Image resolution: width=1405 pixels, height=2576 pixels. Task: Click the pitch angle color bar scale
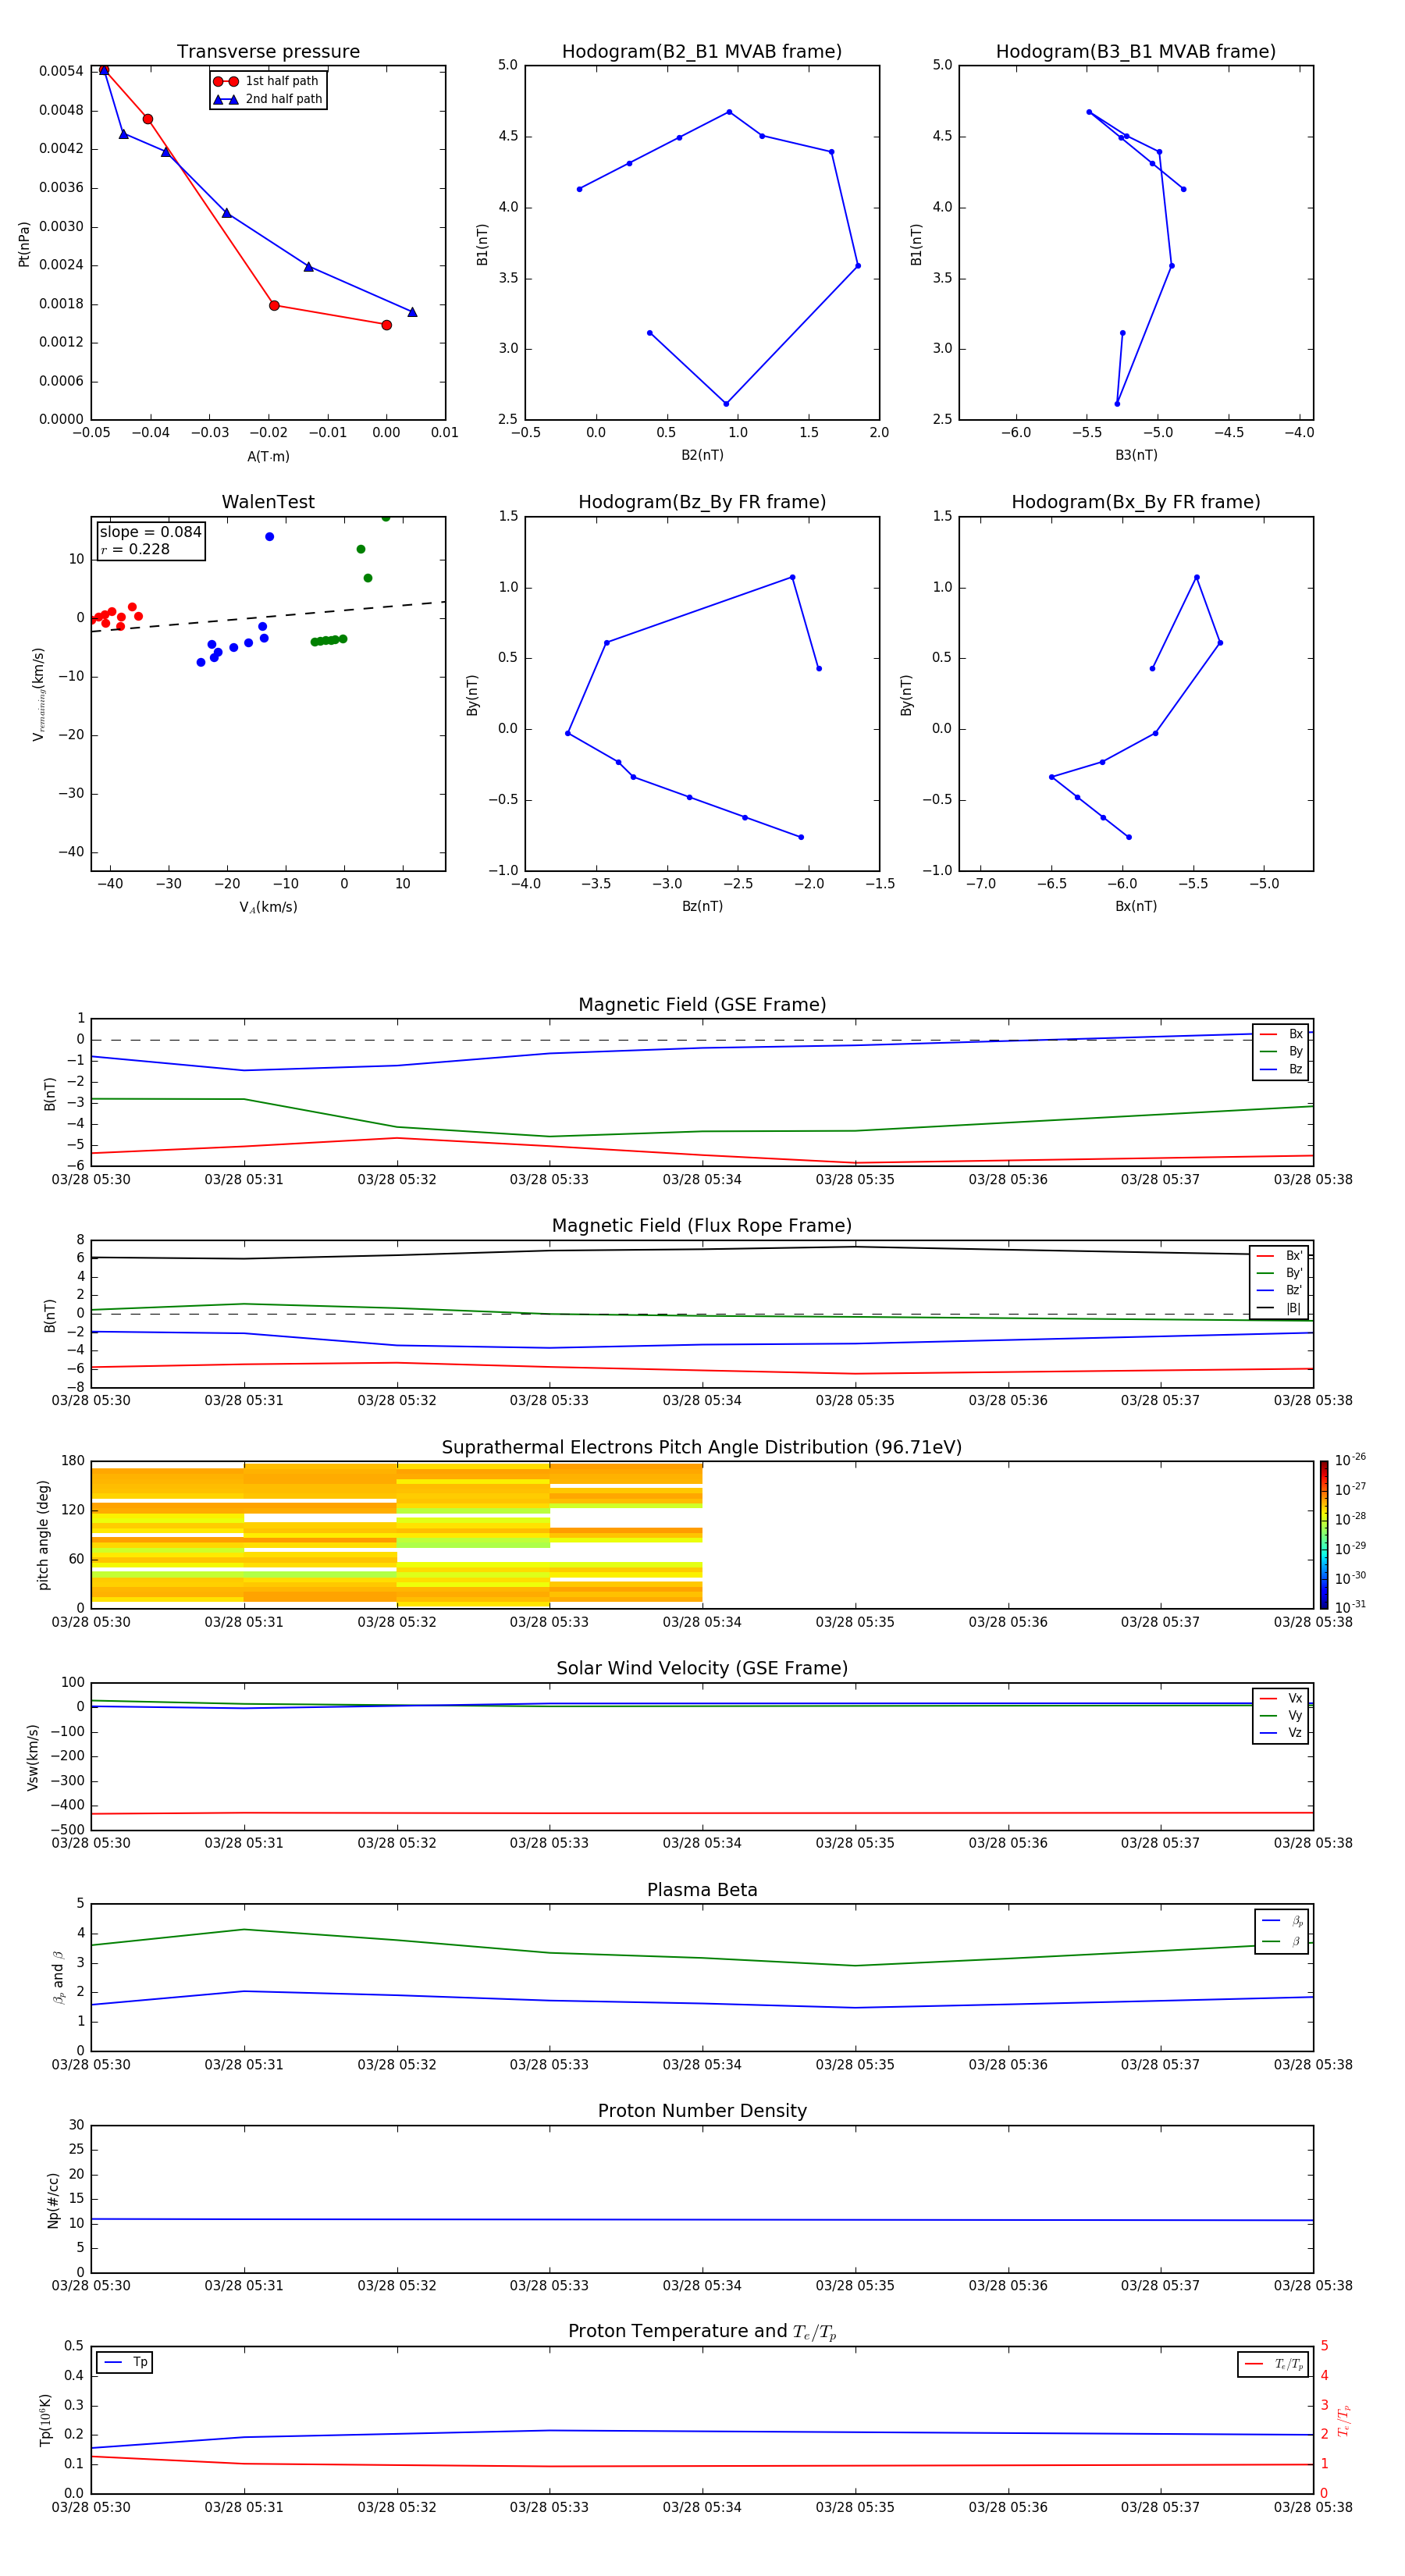[1324, 1534]
